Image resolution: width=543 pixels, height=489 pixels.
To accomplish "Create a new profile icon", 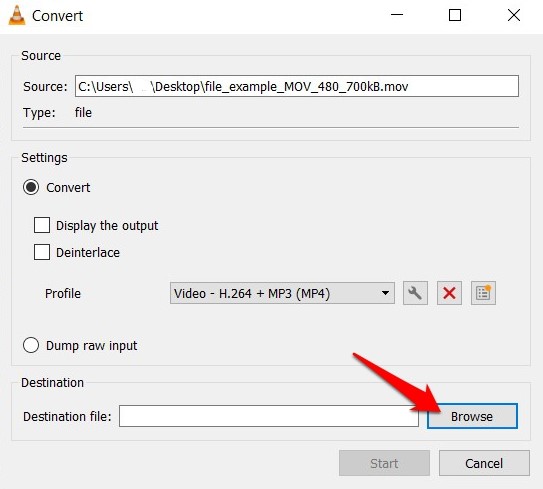I will click(x=483, y=293).
